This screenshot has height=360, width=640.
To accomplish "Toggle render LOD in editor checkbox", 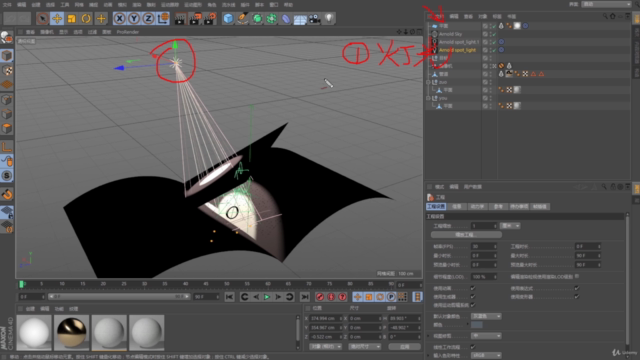I will pos(577,276).
